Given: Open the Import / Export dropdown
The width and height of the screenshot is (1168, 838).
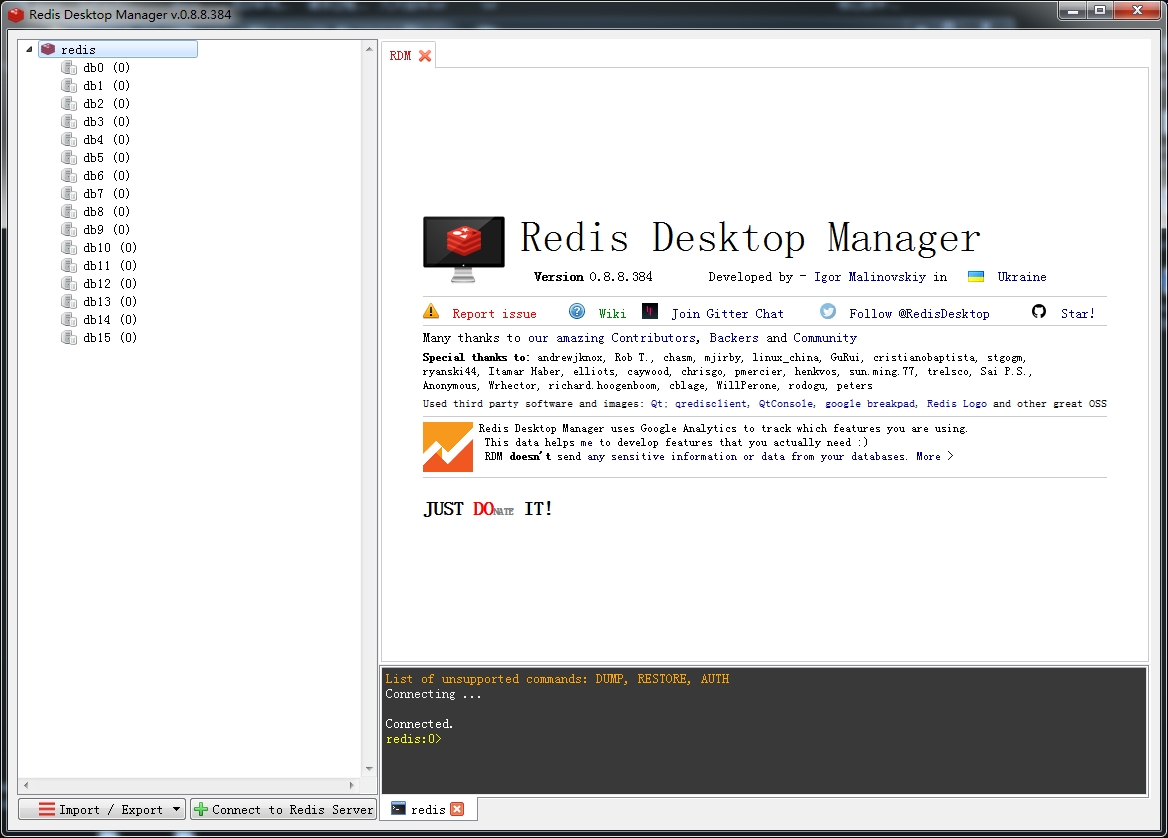Looking at the screenshot, I should pos(102,809).
